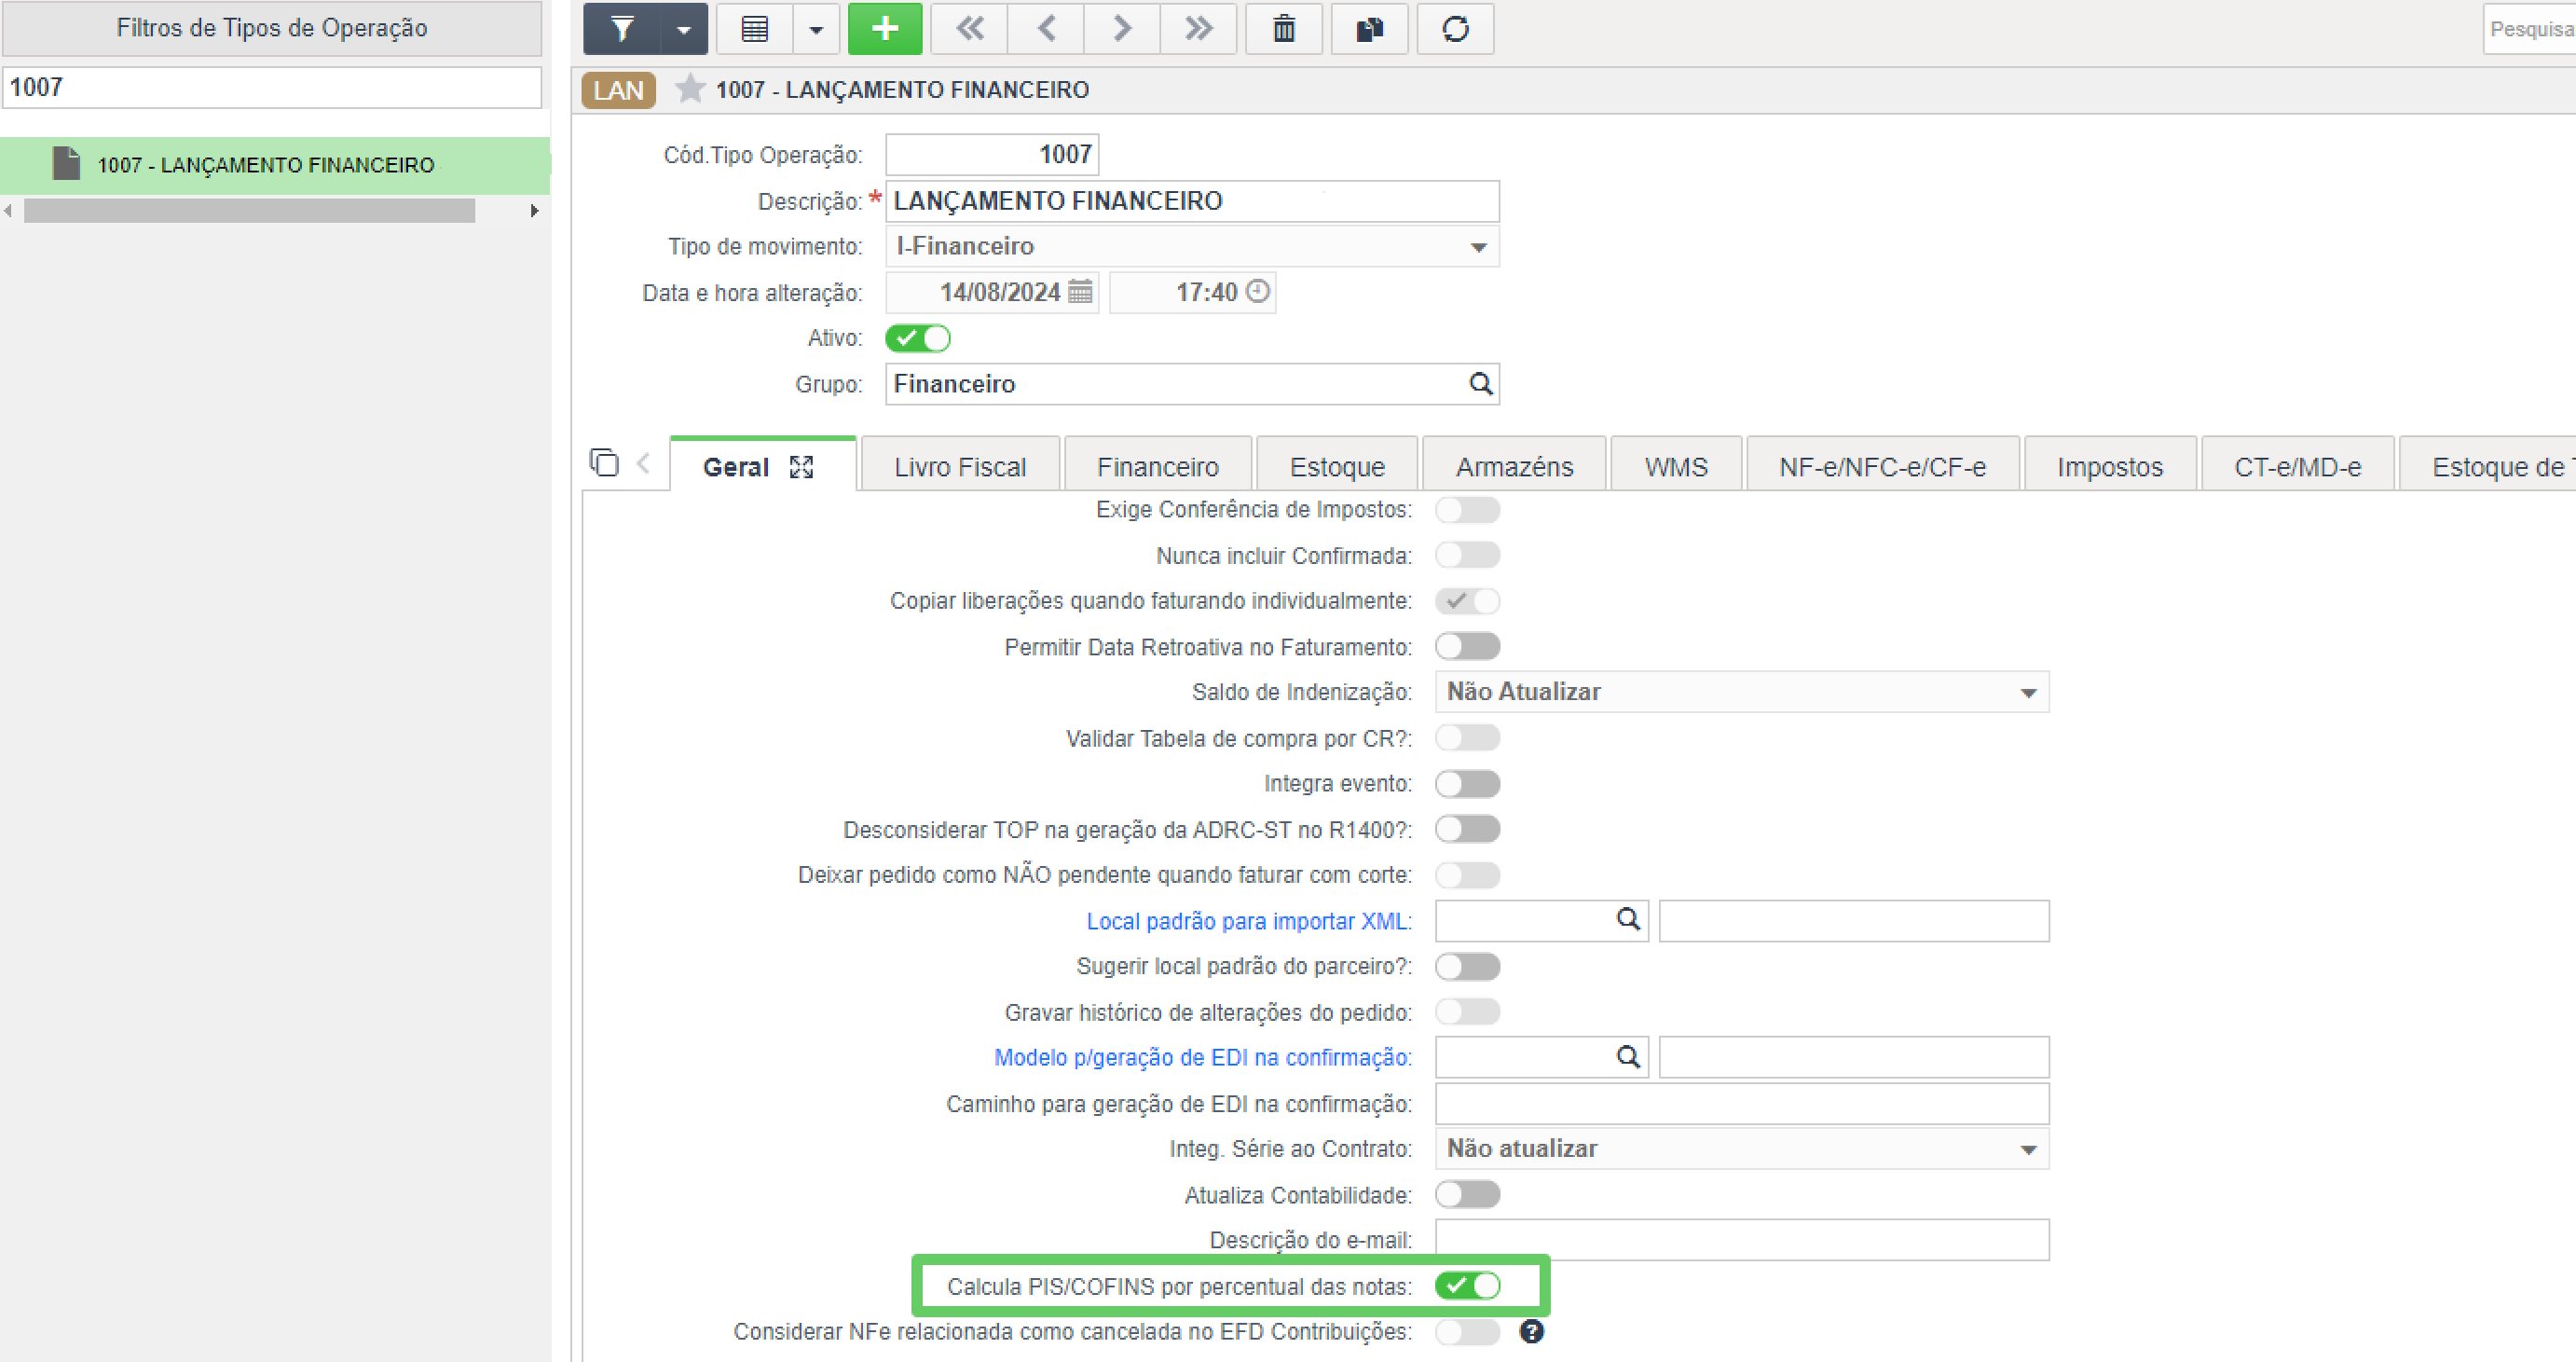2576x1362 pixels.
Task: Select document icon of 1007 list item
Action: pos(66,164)
